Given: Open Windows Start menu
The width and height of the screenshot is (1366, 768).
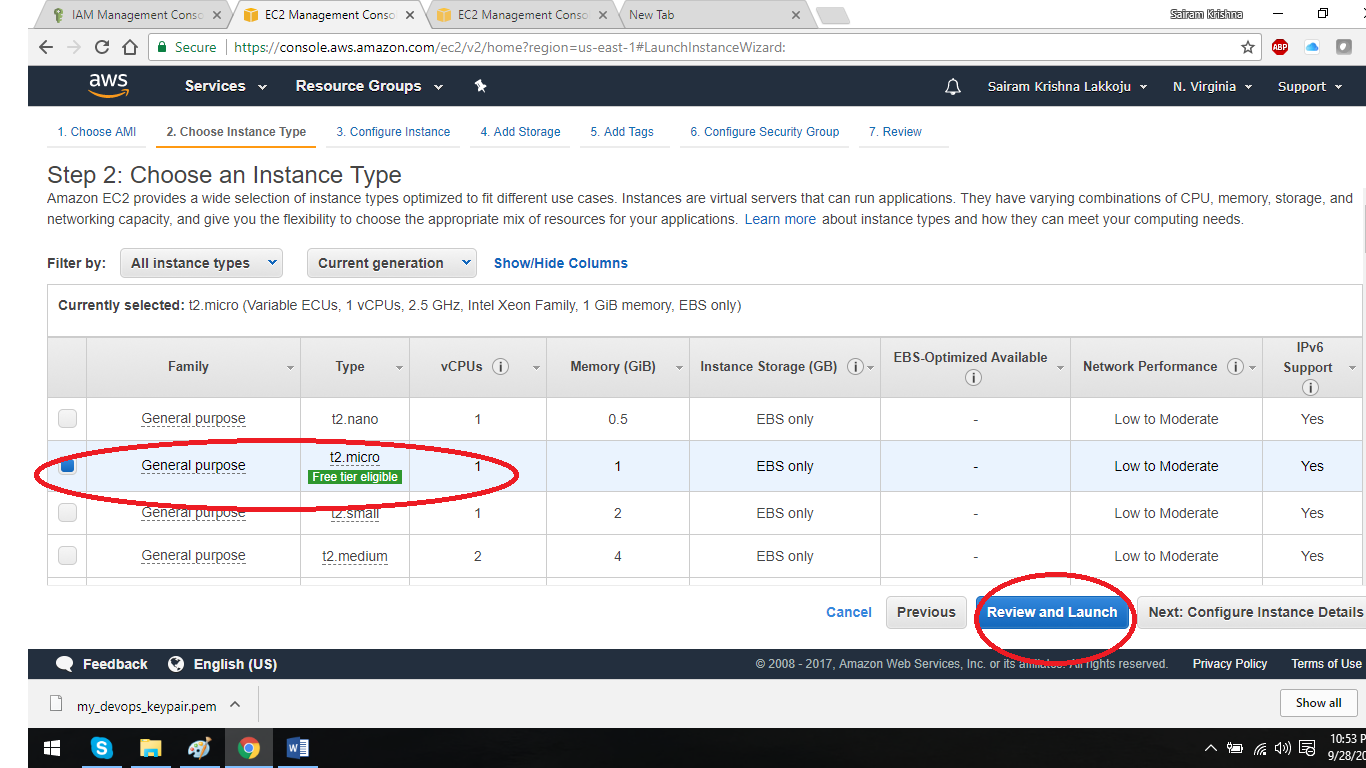Looking at the screenshot, I should (52, 748).
